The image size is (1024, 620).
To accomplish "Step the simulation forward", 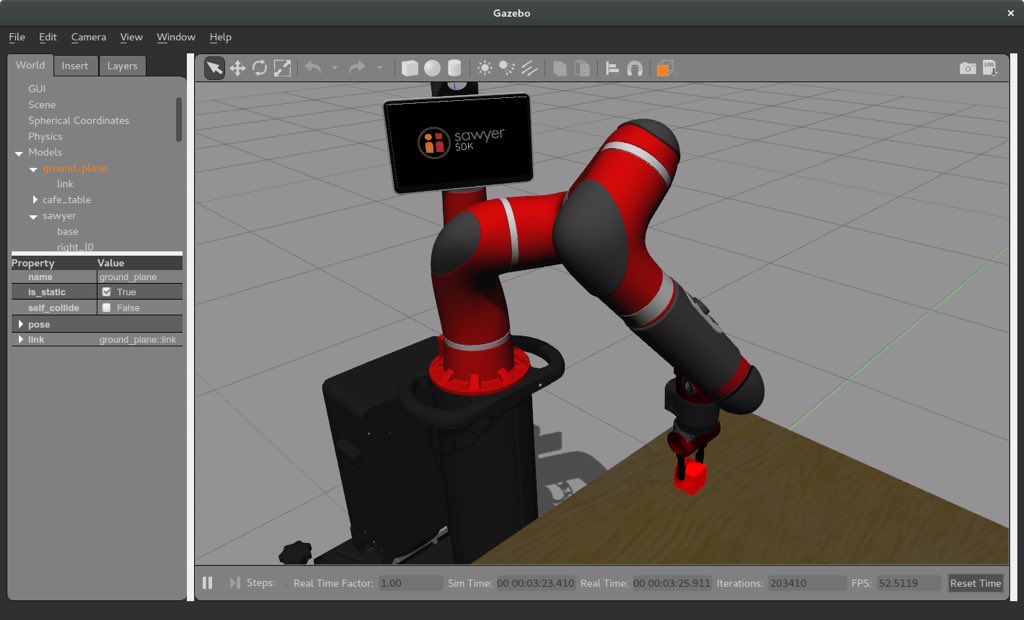I will click(234, 583).
